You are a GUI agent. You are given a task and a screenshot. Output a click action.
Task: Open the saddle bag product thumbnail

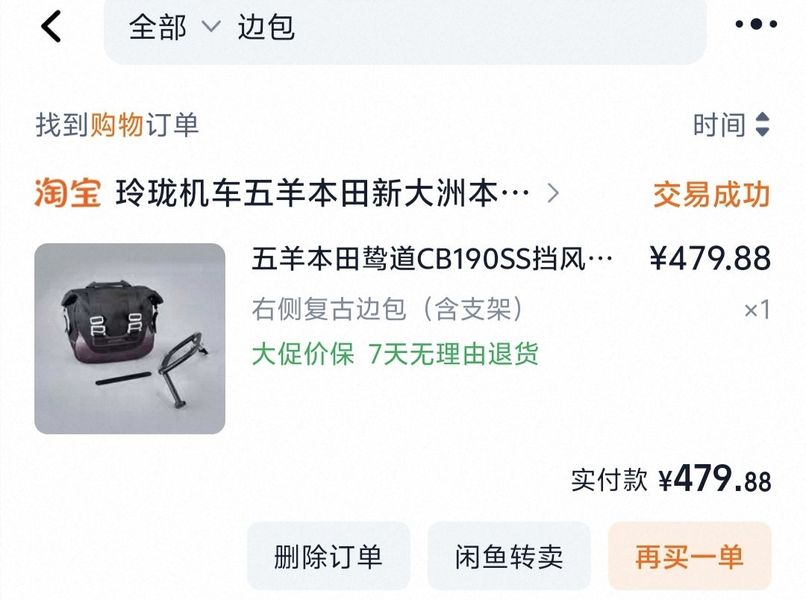click(x=130, y=338)
